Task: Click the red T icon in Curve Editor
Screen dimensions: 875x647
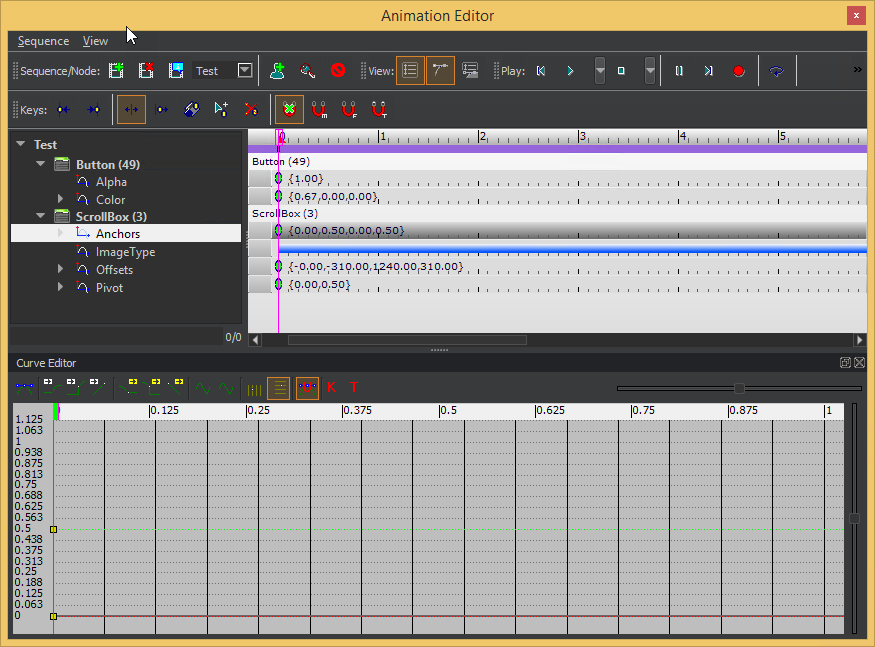Action: (x=354, y=387)
